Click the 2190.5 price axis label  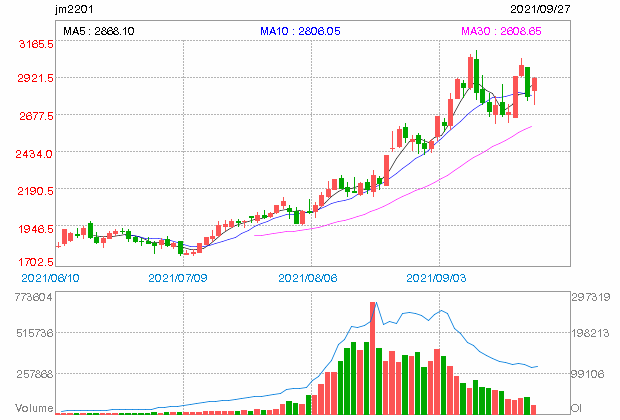click(35, 191)
